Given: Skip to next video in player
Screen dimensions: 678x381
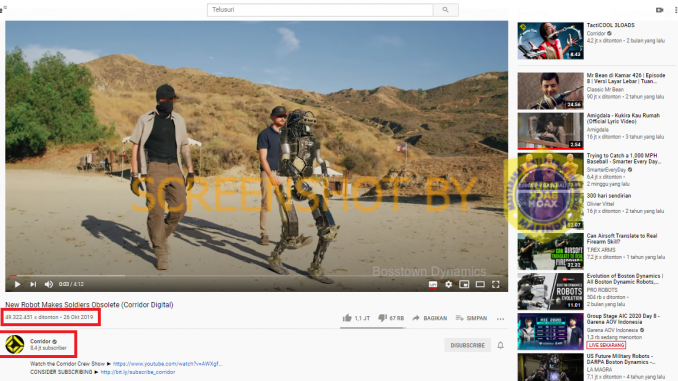Looking at the screenshot, I should pos(33,284).
